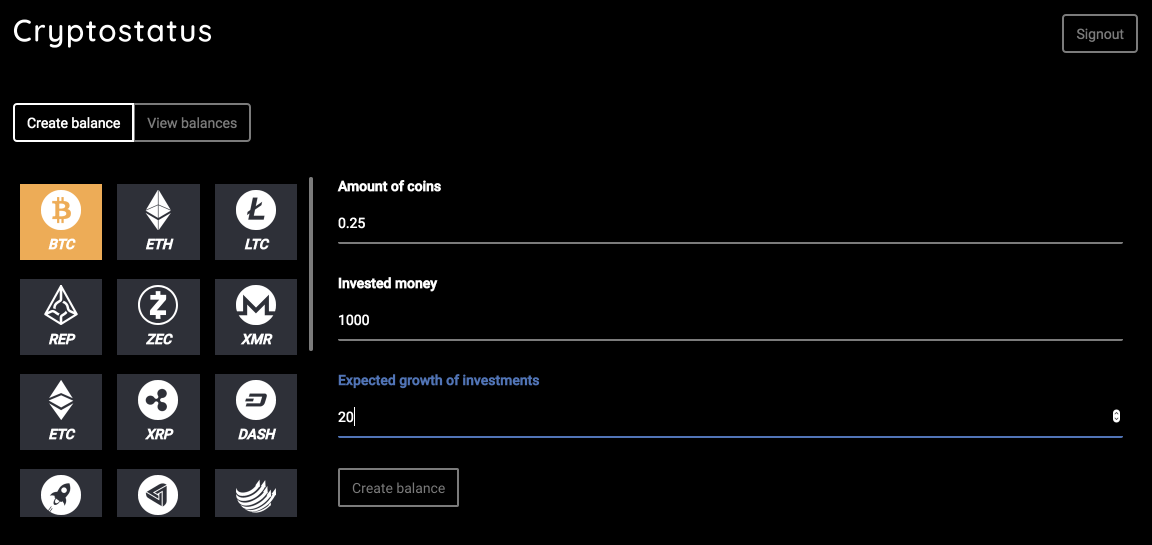This screenshot has width=1152, height=545.
Task: Pick the Ethereum Classic ETC coin
Action: click(x=61, y=411)
